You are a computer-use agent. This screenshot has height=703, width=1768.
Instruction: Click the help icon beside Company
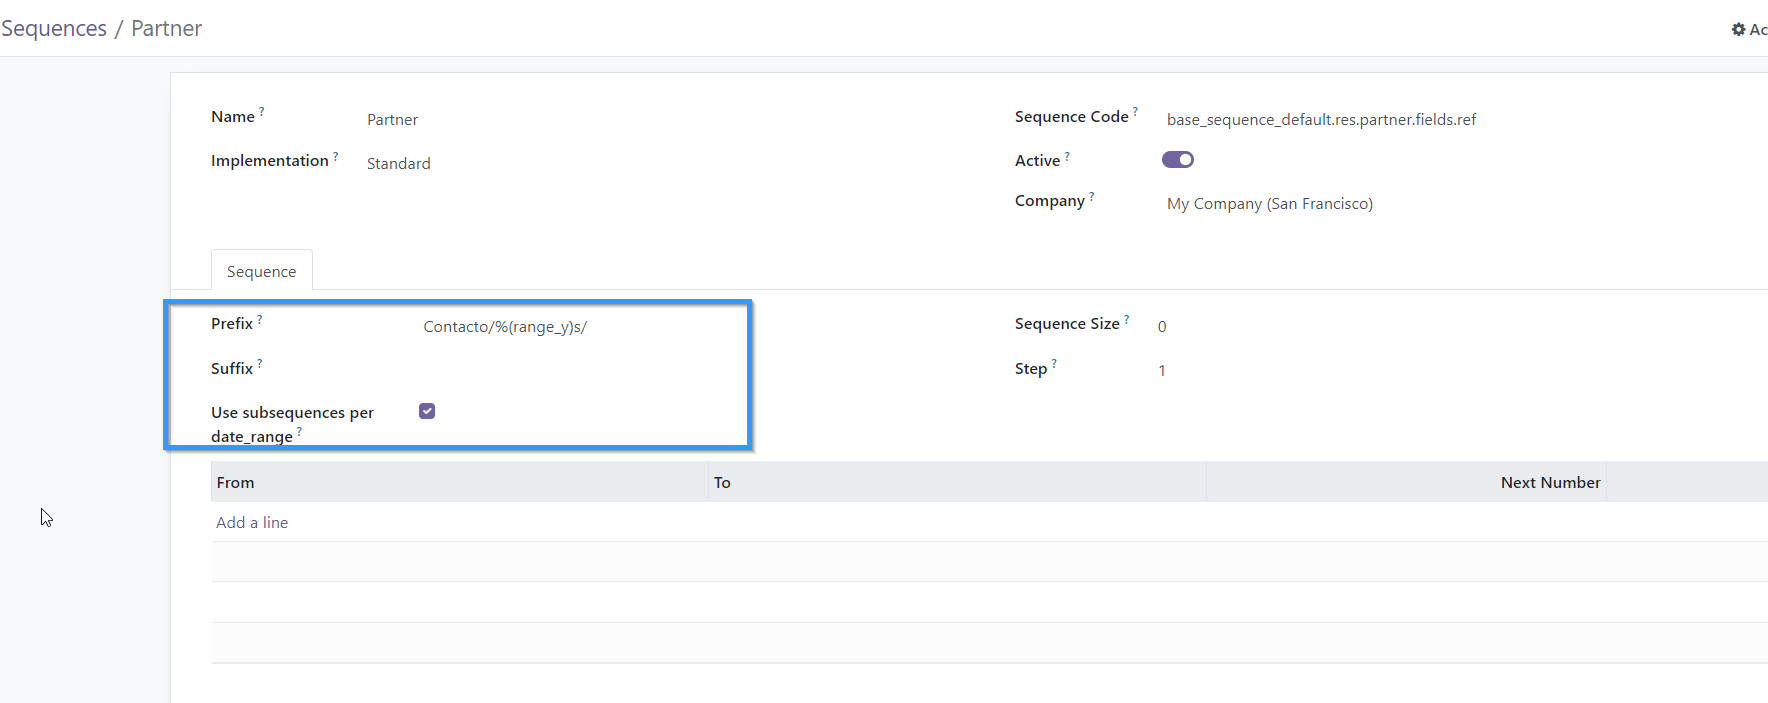(x=1092, y=196)
